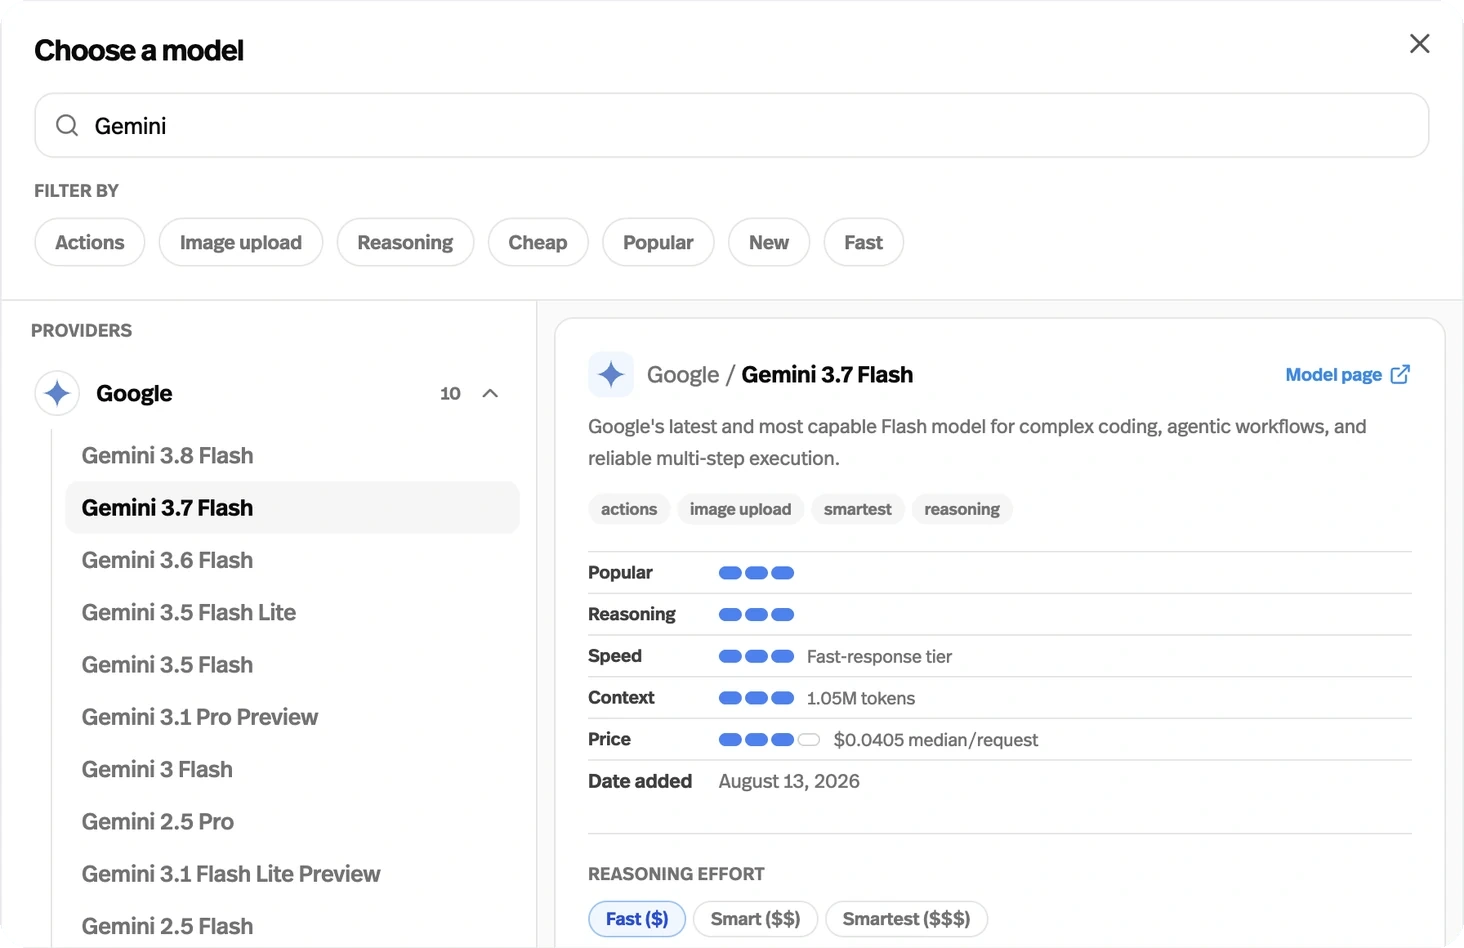
Task: Click the "reasoning" tag in model details
Action: [x=962, y=509]
